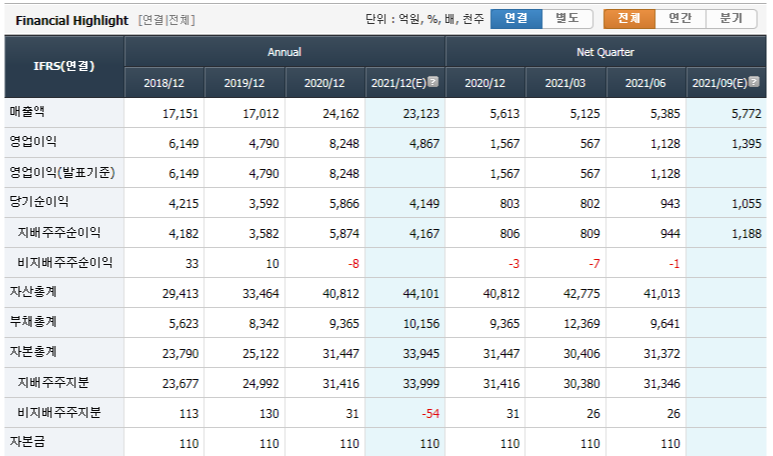Viewport: 773px width, 456px height.
Task: Click the Financial Highlight title
Action: pyautogui.click(x=72, y=21)
